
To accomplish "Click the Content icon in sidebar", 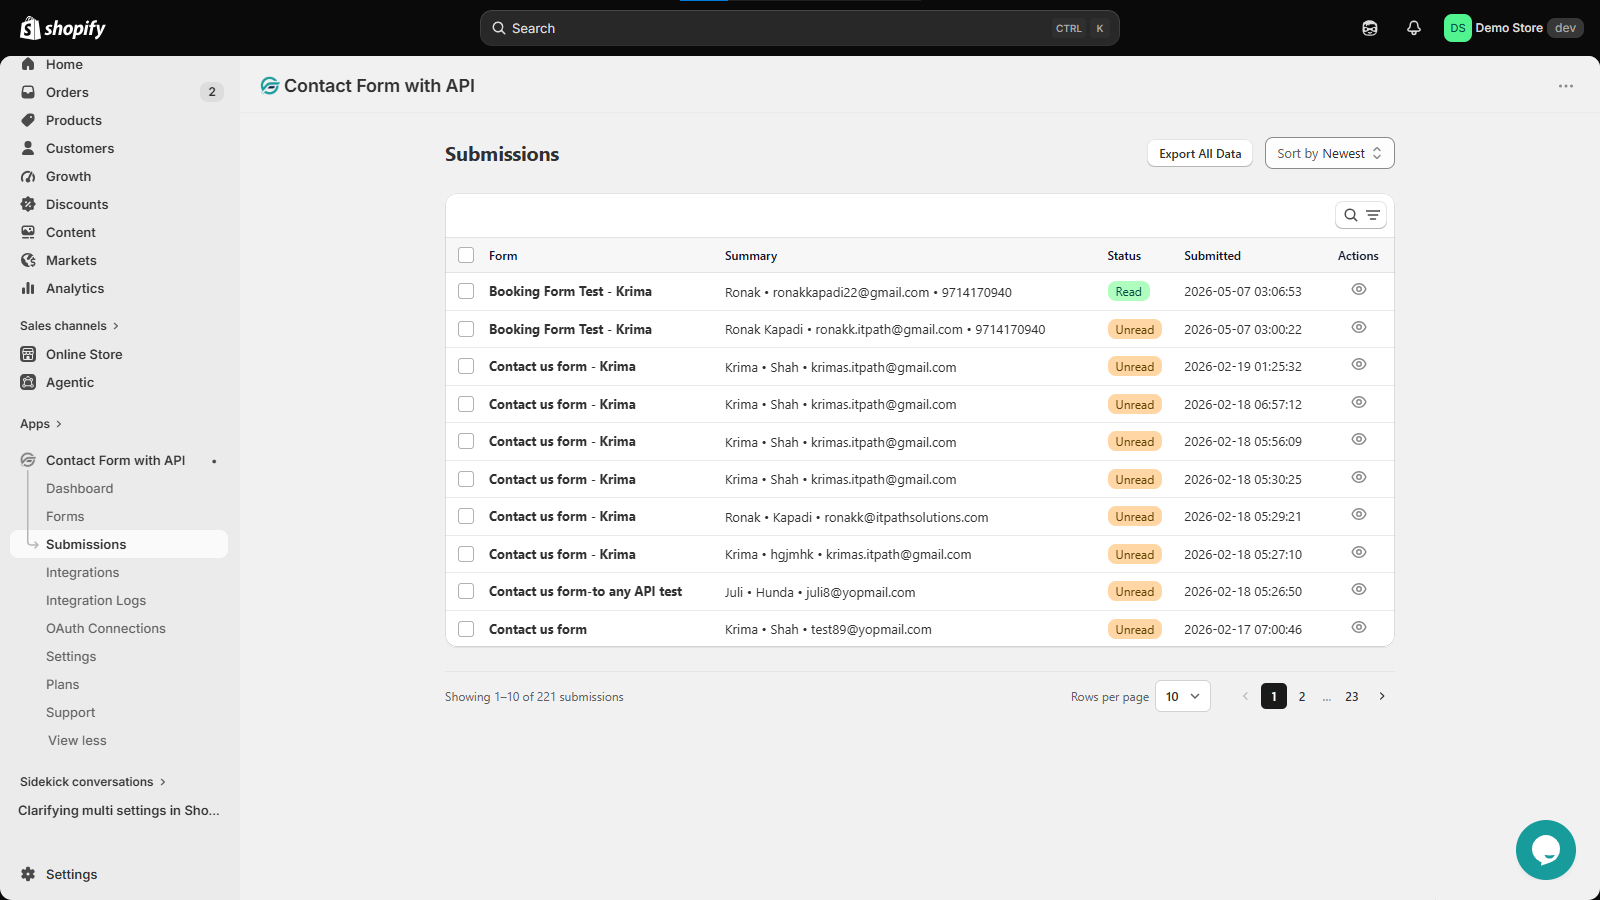I will click(28, 232).
